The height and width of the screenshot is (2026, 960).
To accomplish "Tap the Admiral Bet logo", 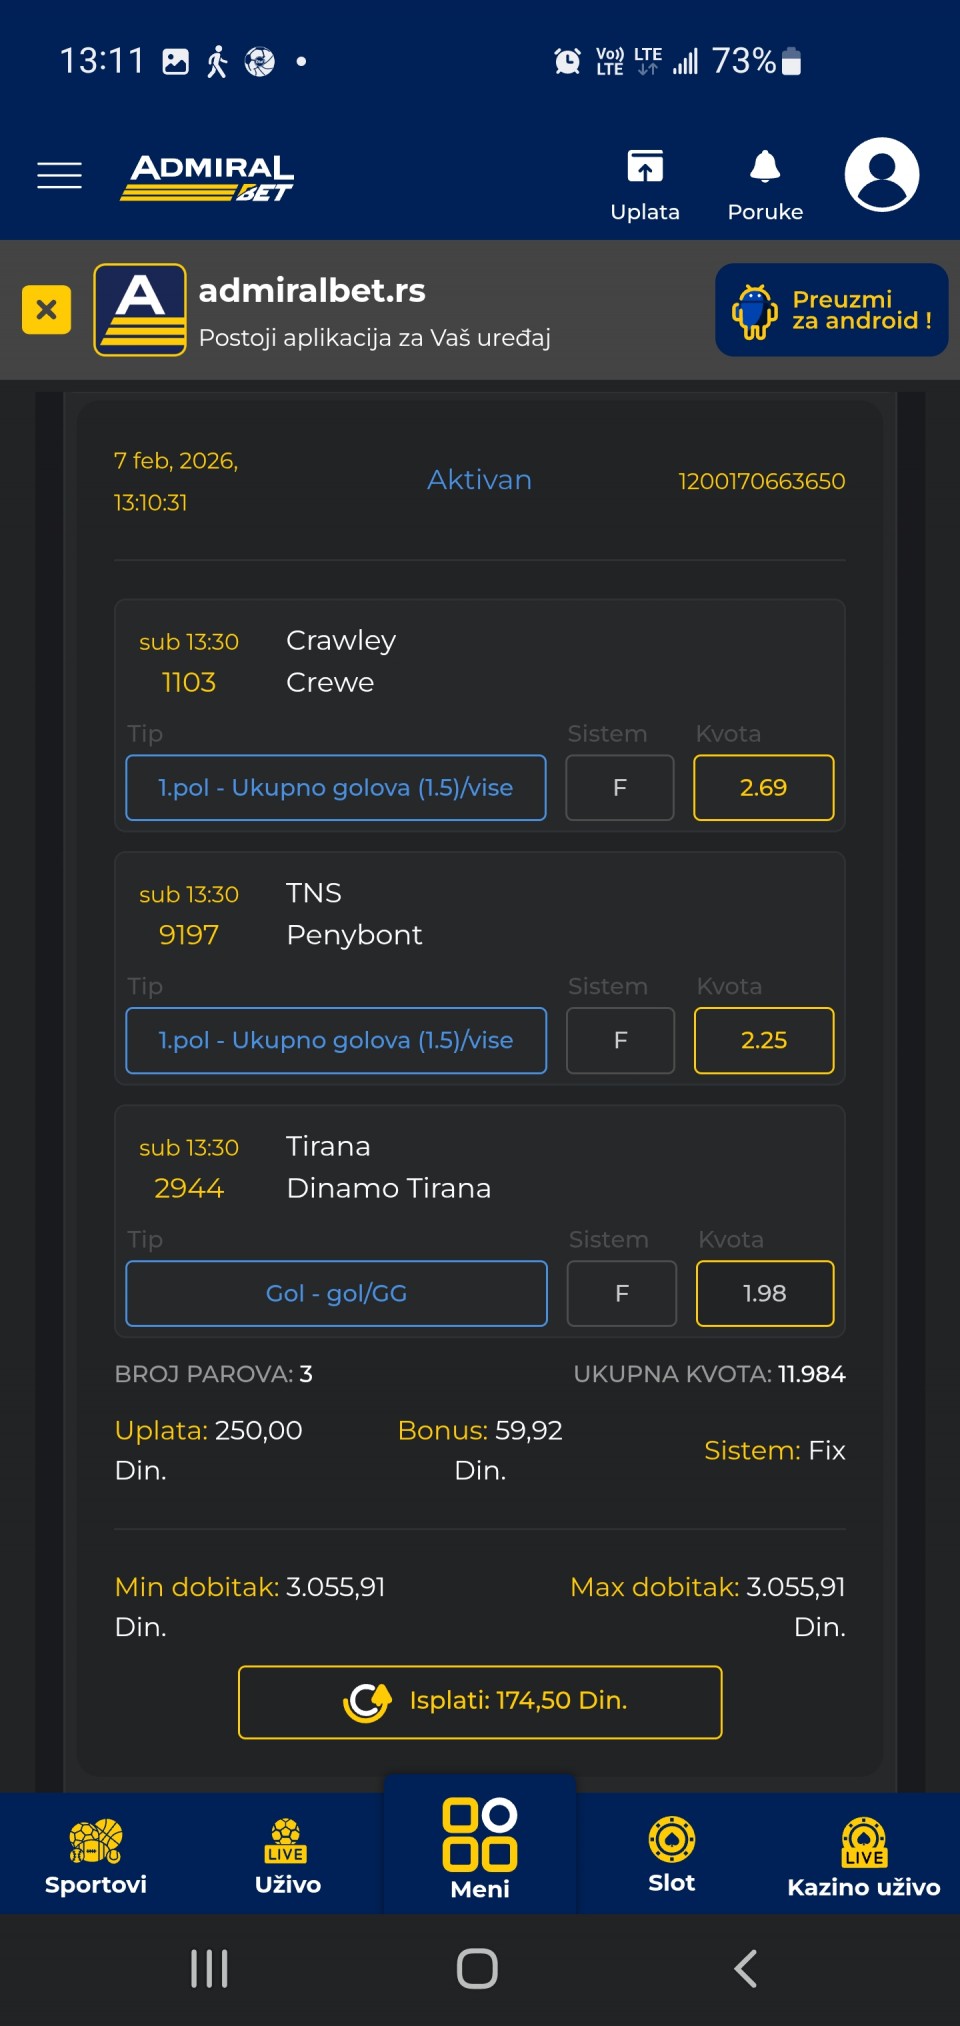I will [x=208, y=177].
